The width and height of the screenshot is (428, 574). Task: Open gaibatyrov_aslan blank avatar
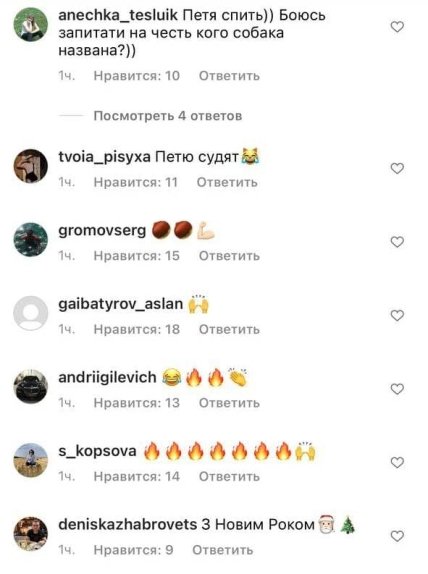click(31, 313)
